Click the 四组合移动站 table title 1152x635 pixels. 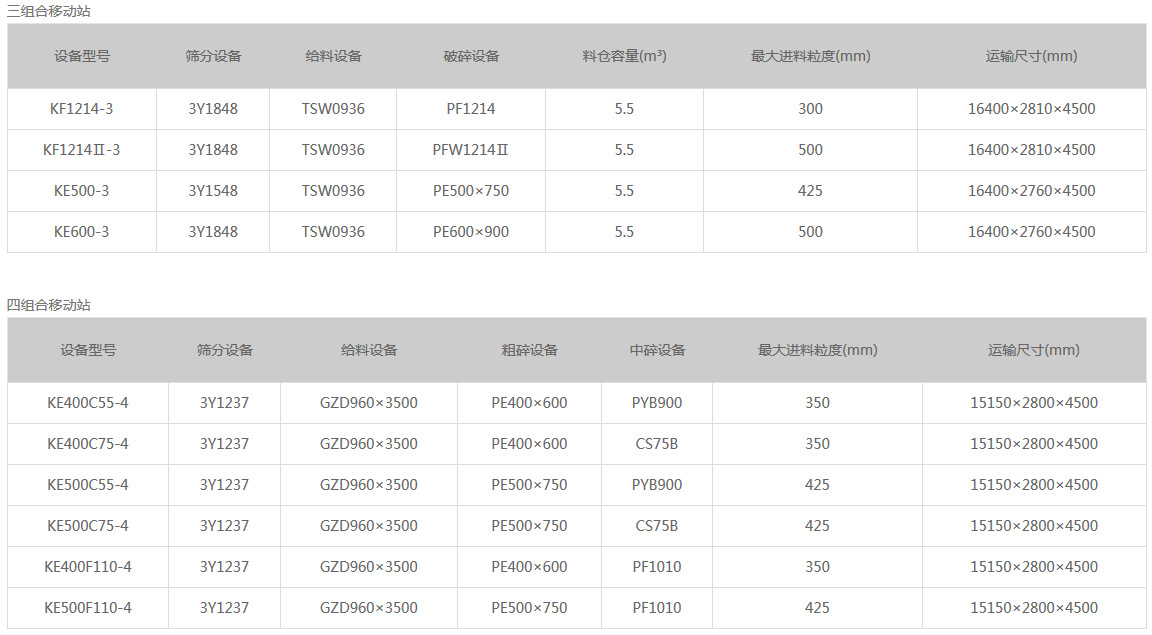pyautogui.click(x=48, y=305)
